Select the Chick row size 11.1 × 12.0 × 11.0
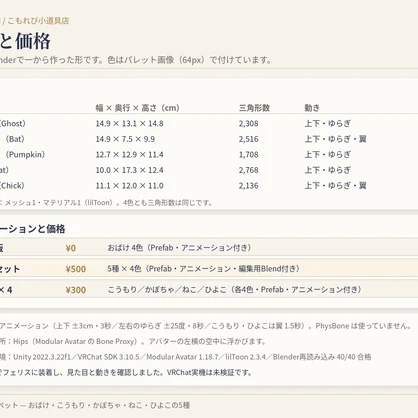This screenshot has width=418, height=418. click(x=129, y=186)
